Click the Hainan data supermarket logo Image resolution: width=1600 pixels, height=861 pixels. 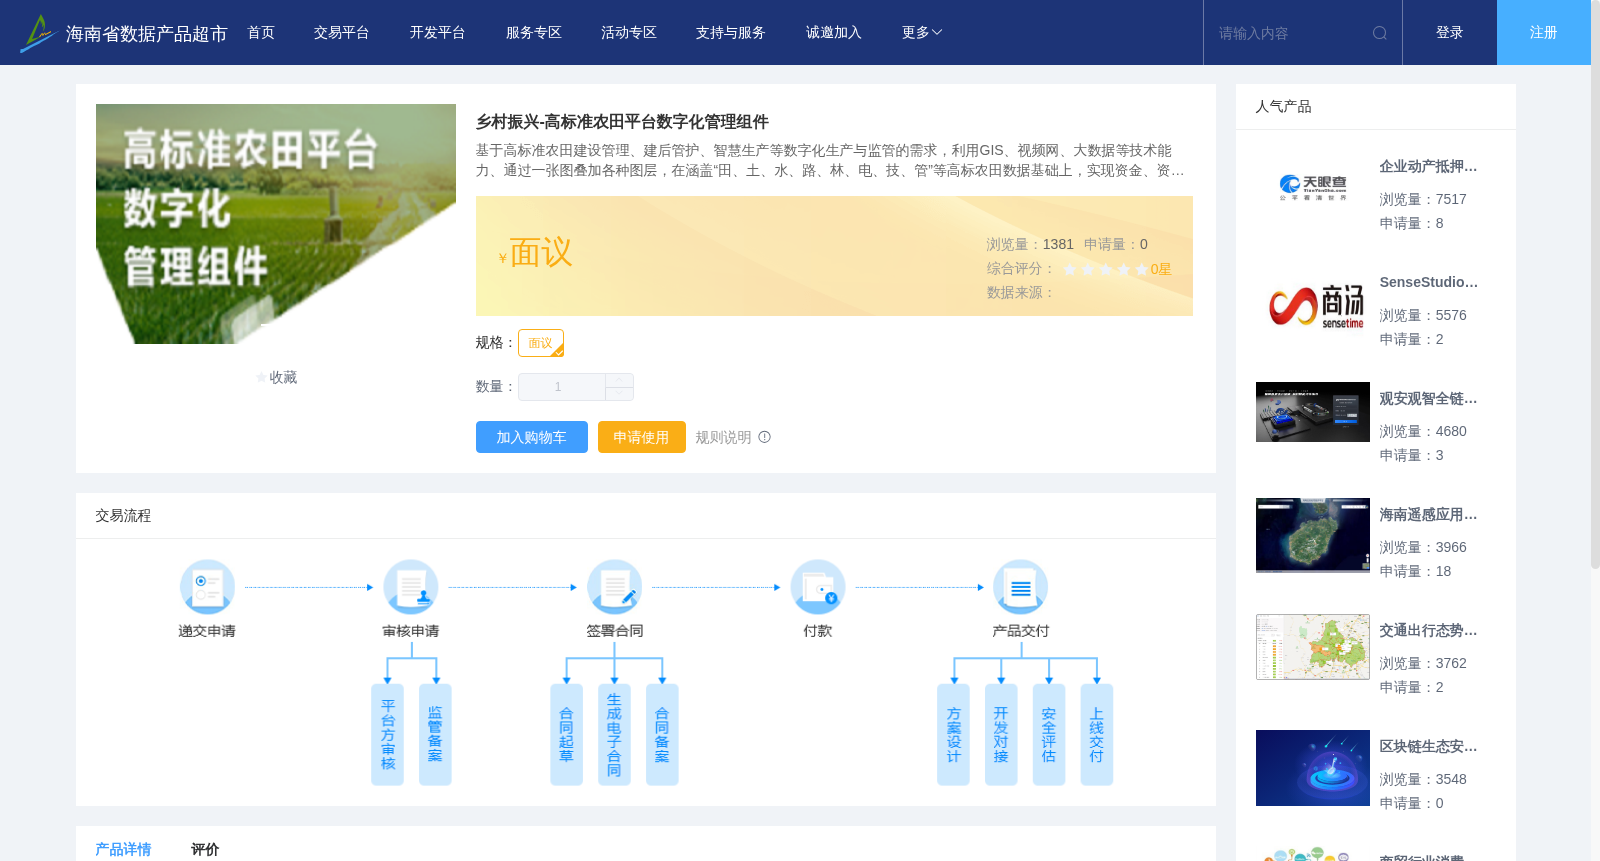(37, 33)
